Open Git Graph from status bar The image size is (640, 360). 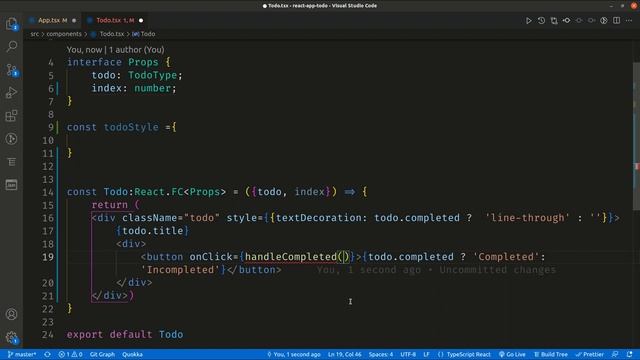(x=102, y=354)
